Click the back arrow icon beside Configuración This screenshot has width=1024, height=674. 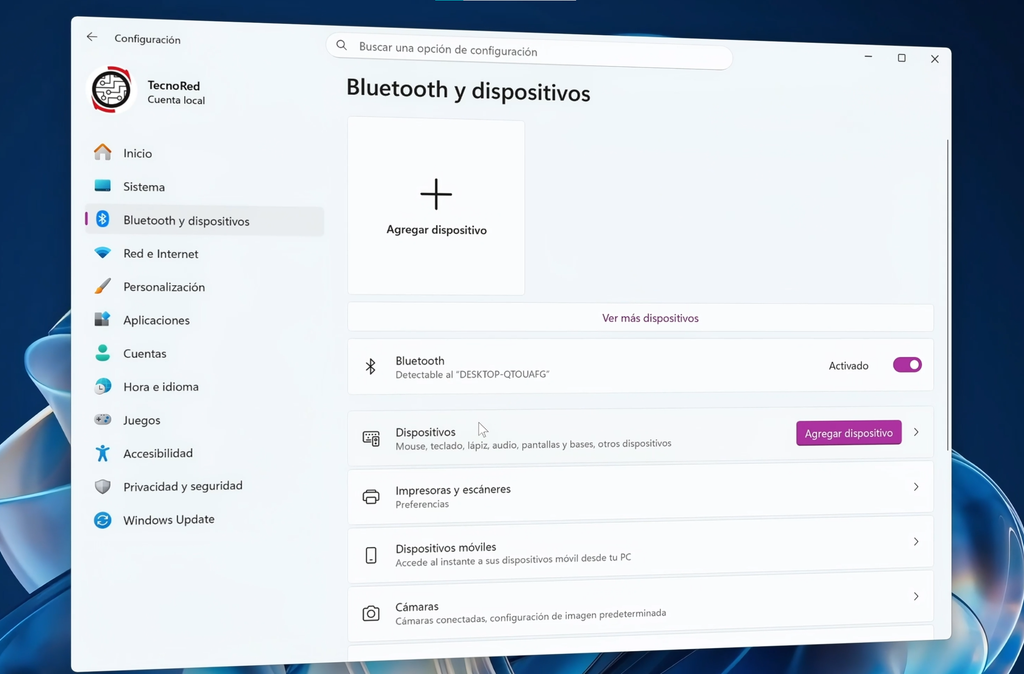pos(92,37)
